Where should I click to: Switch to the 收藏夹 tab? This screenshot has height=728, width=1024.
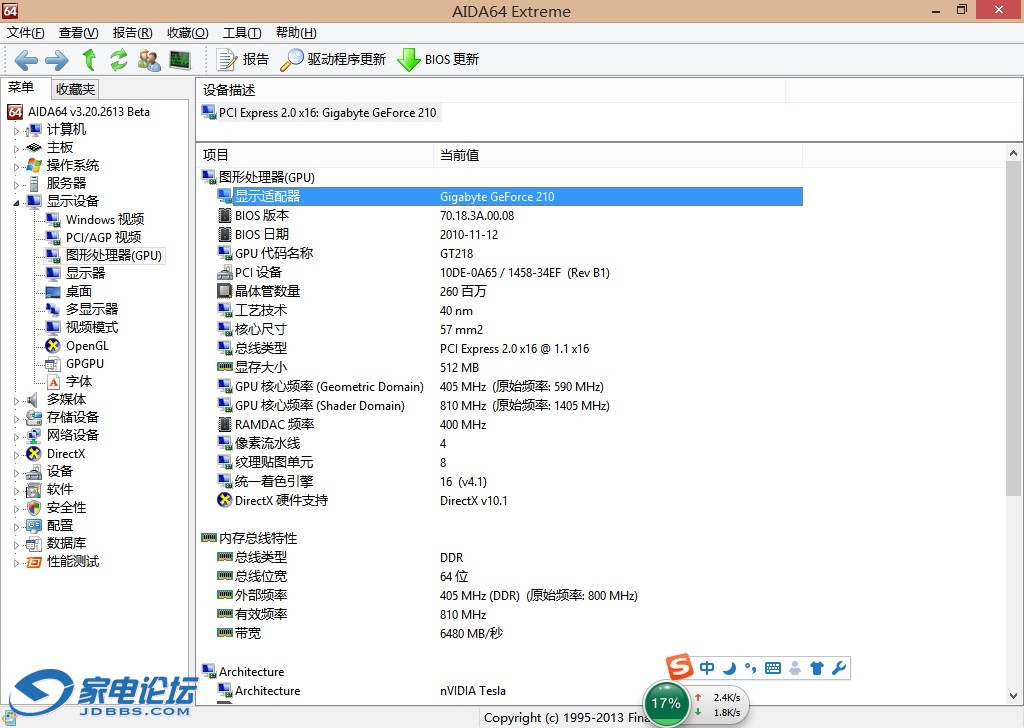[76, 89]
